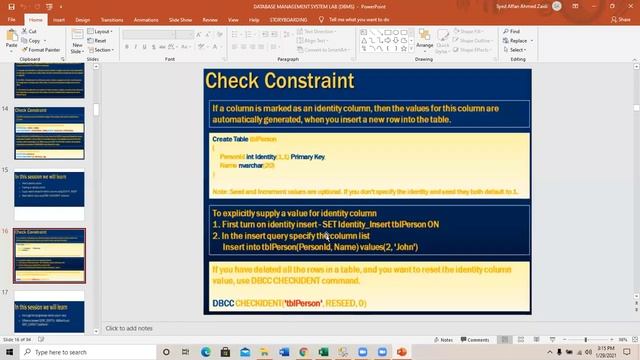
Task: Switch to Reading View icon
Action: [x=537, y=340]
